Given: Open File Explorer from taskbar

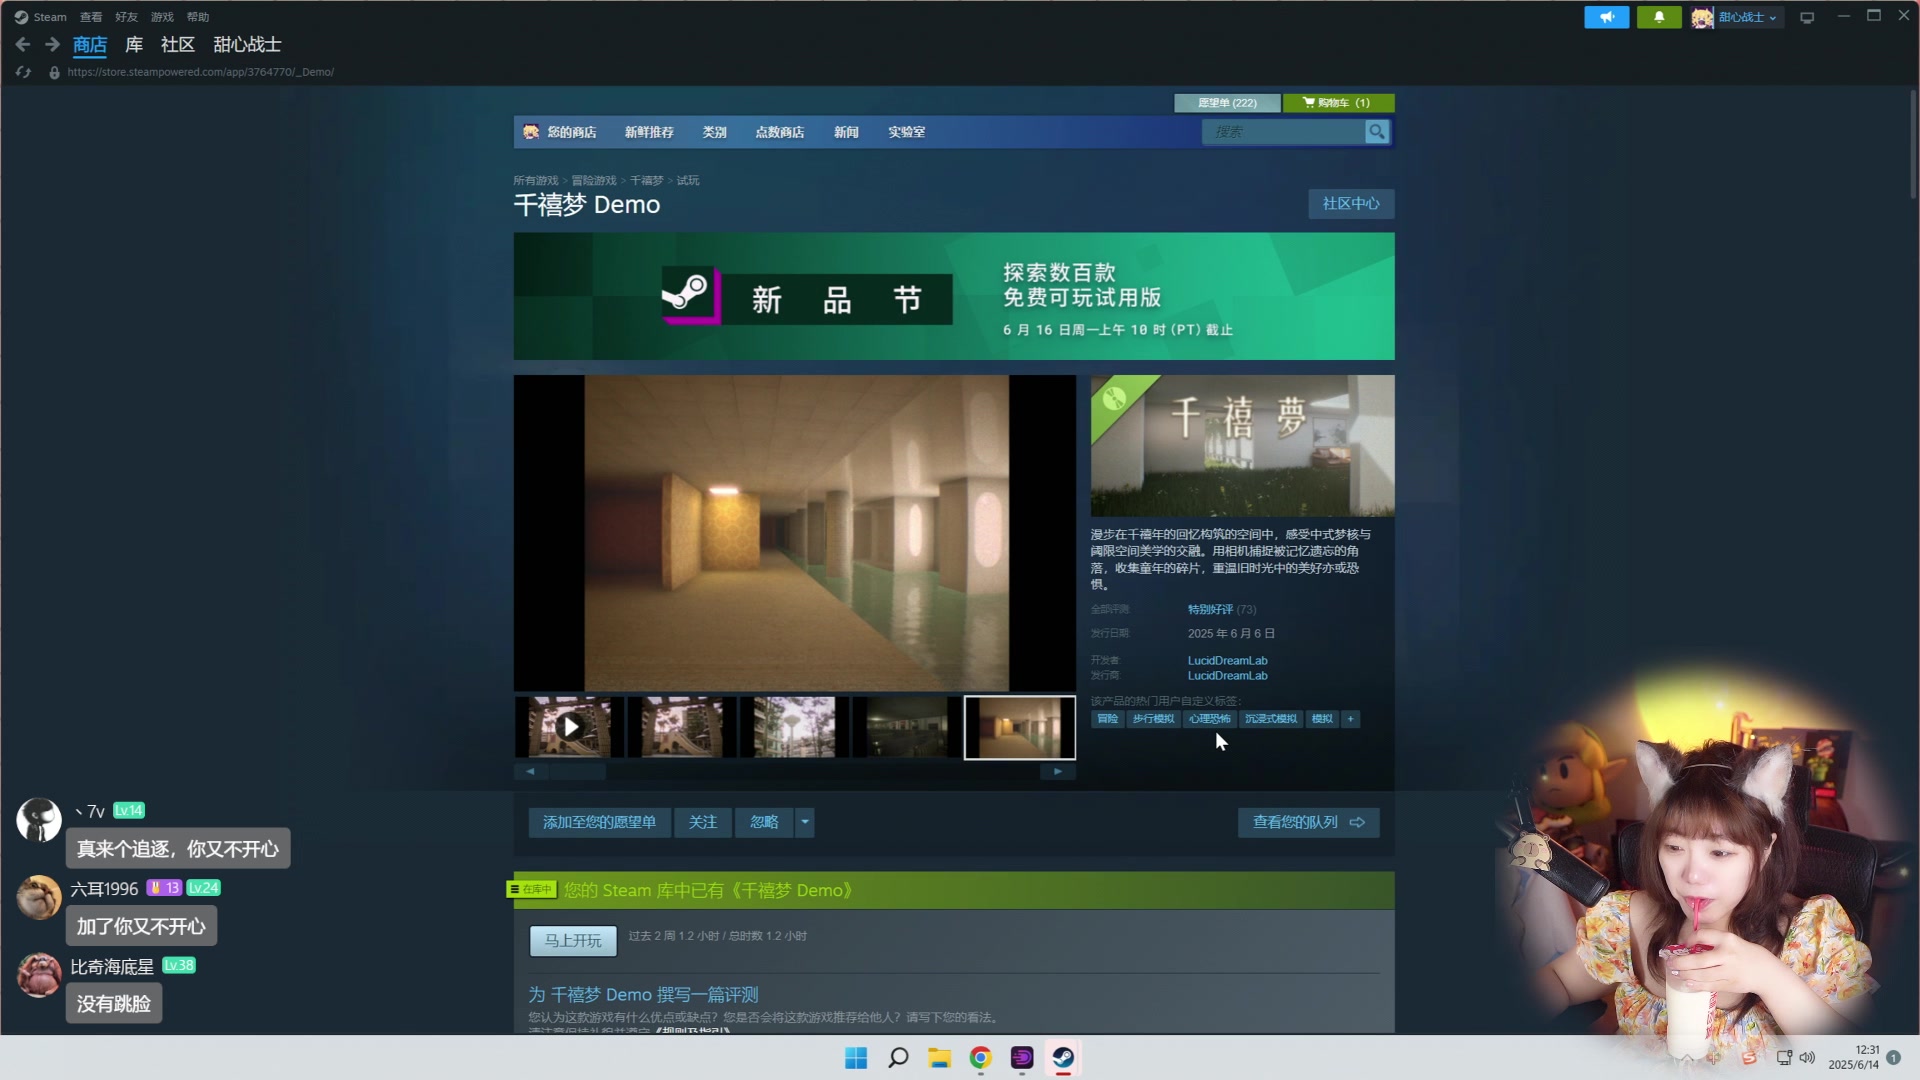Looking at the screenshot, I should (x=939, y=1058).
